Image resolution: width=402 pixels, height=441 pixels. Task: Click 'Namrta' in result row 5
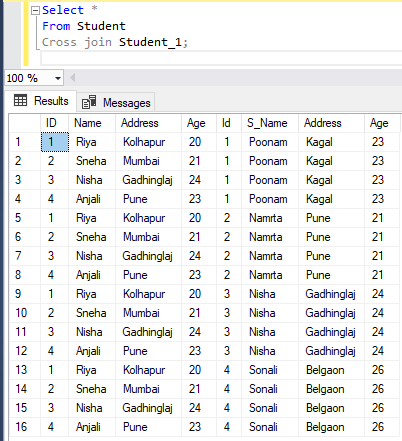(266, 218)
